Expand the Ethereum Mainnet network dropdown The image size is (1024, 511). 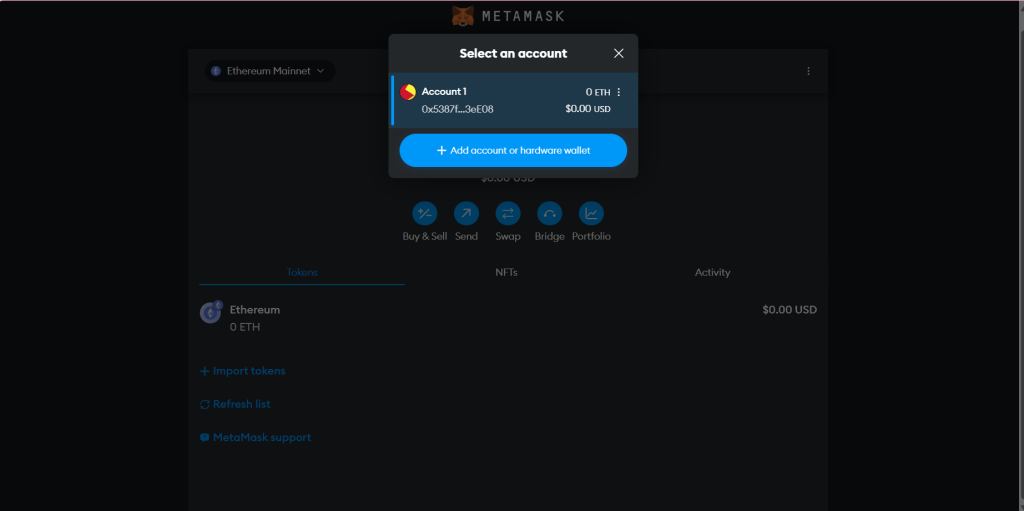pos(270,71)
